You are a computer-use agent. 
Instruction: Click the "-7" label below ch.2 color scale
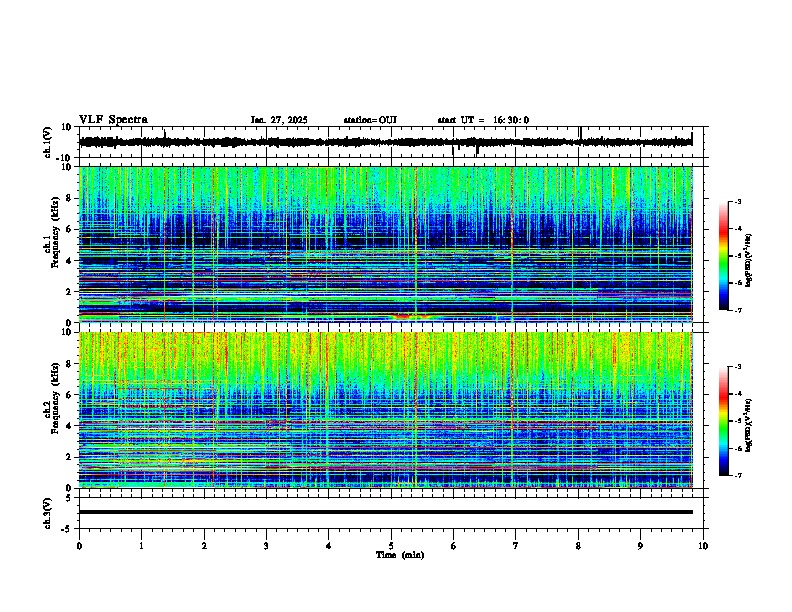(x=737, y=475)
